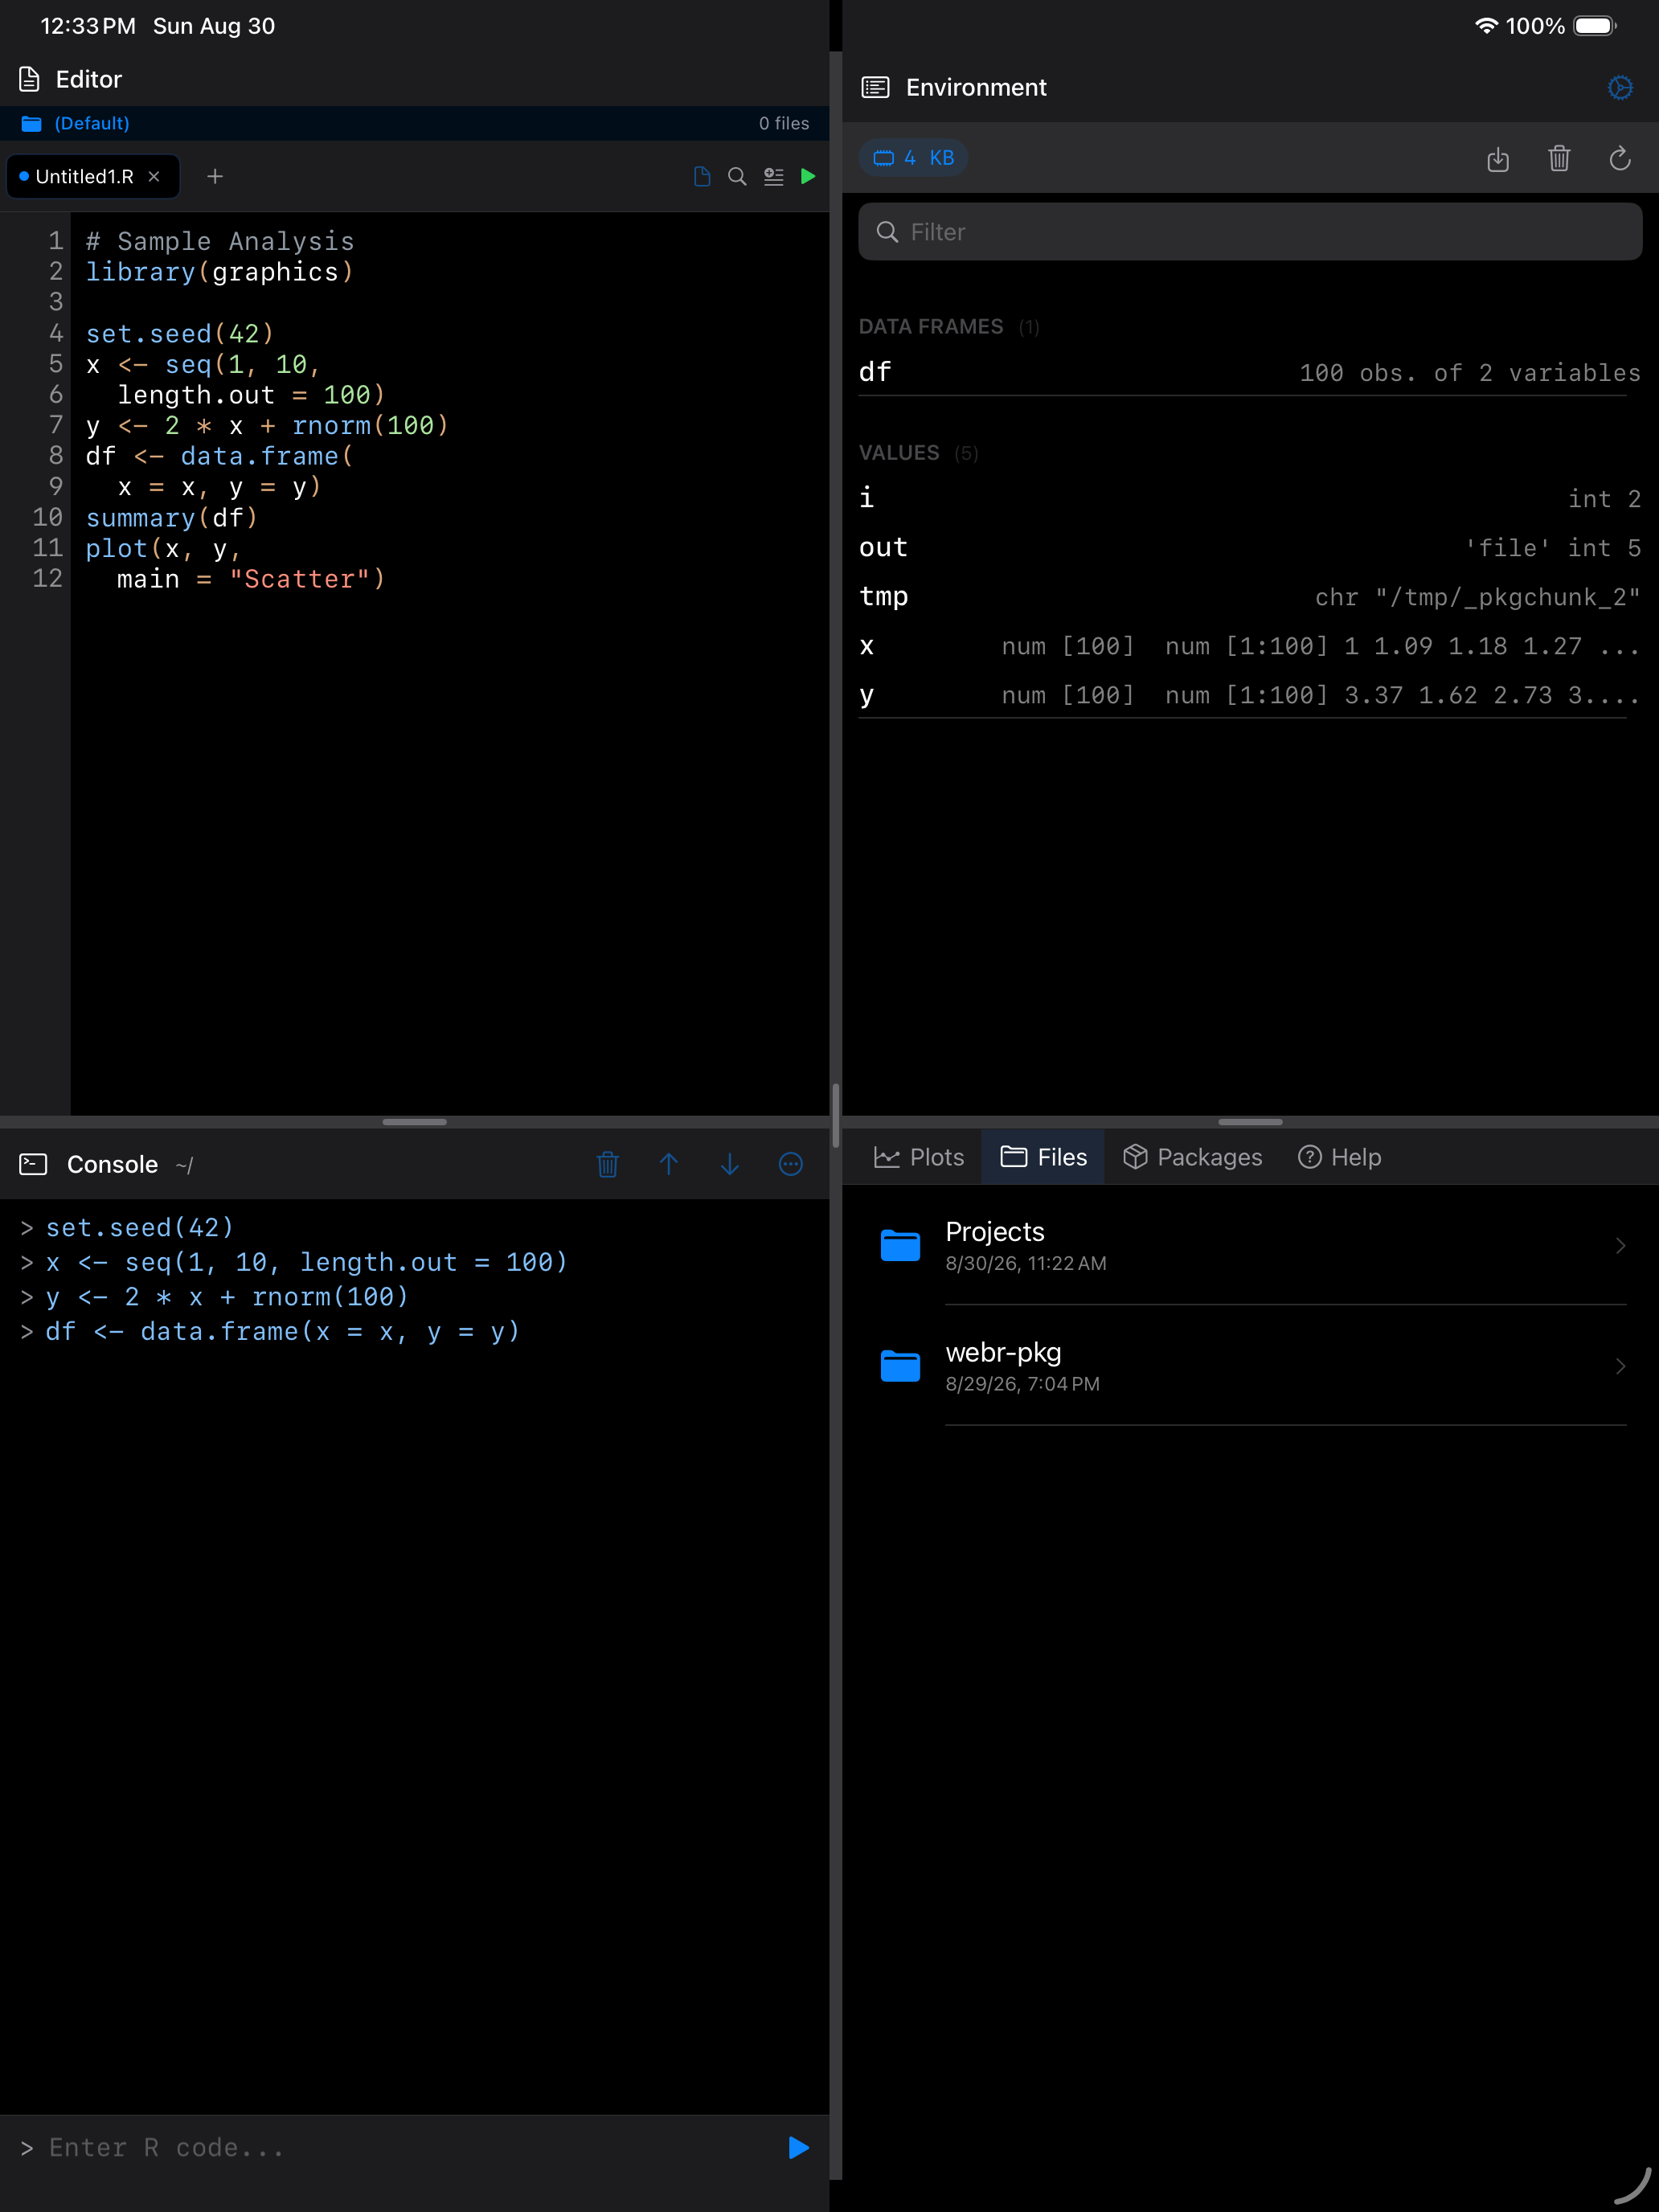Click the new document icon in editor toolbar

click(702, 176)
